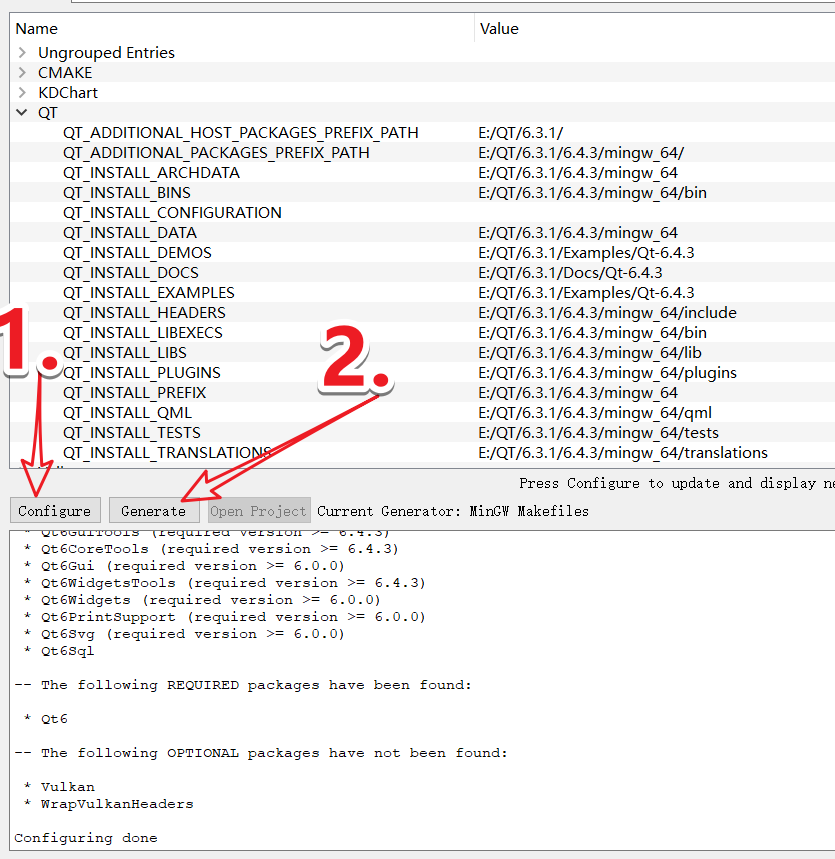
Task: Select QT_INSTALL_QML entry
Action: [127, 413]
